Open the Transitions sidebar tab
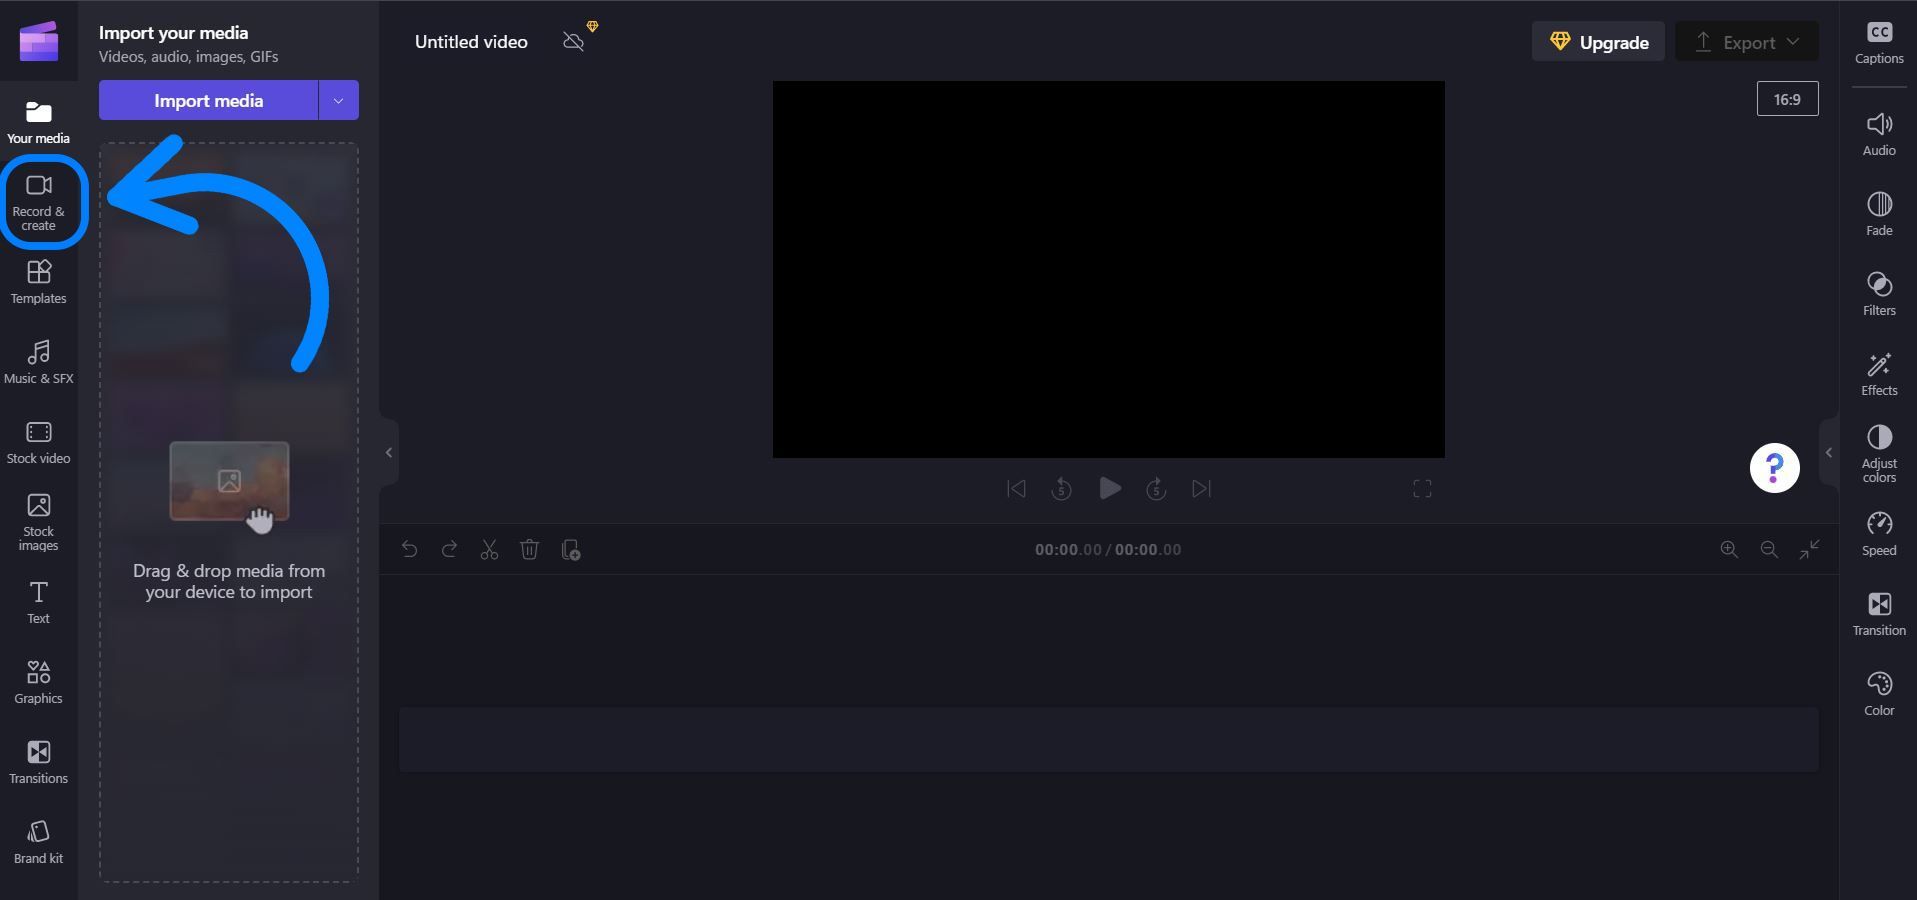The height and width of the screenshot is (900, 1917). pyautogui.click(x=39, y=762)
